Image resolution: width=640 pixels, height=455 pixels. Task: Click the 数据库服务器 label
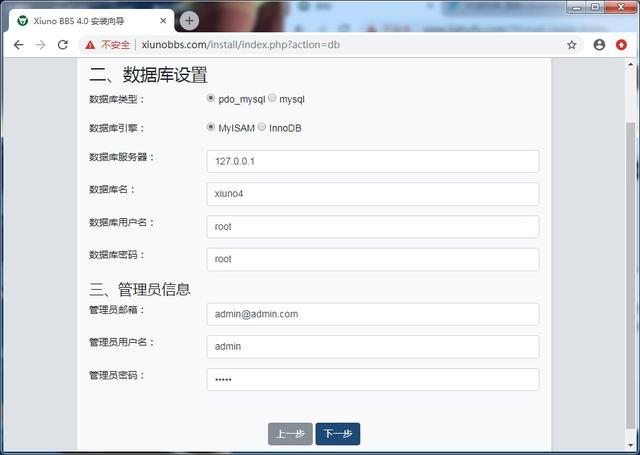122,157
